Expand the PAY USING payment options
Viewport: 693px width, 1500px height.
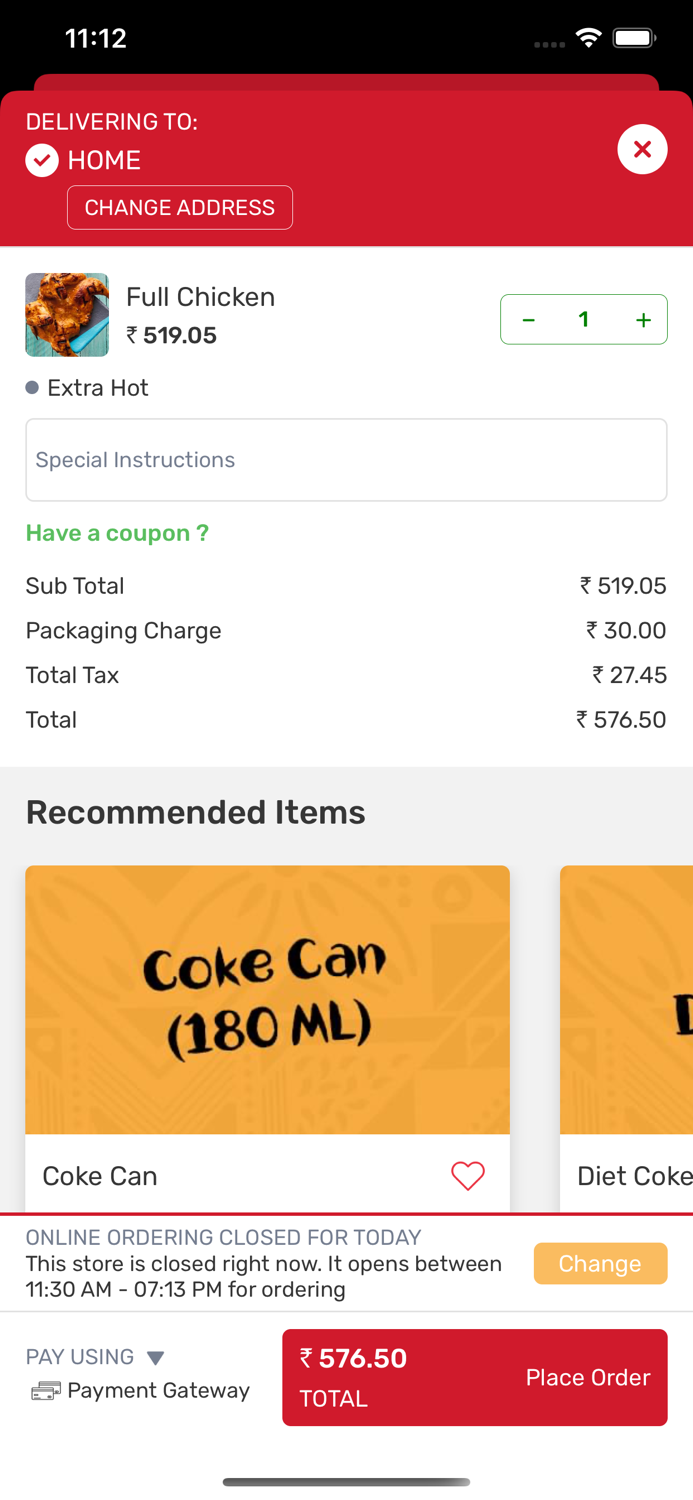(80, 1357)
